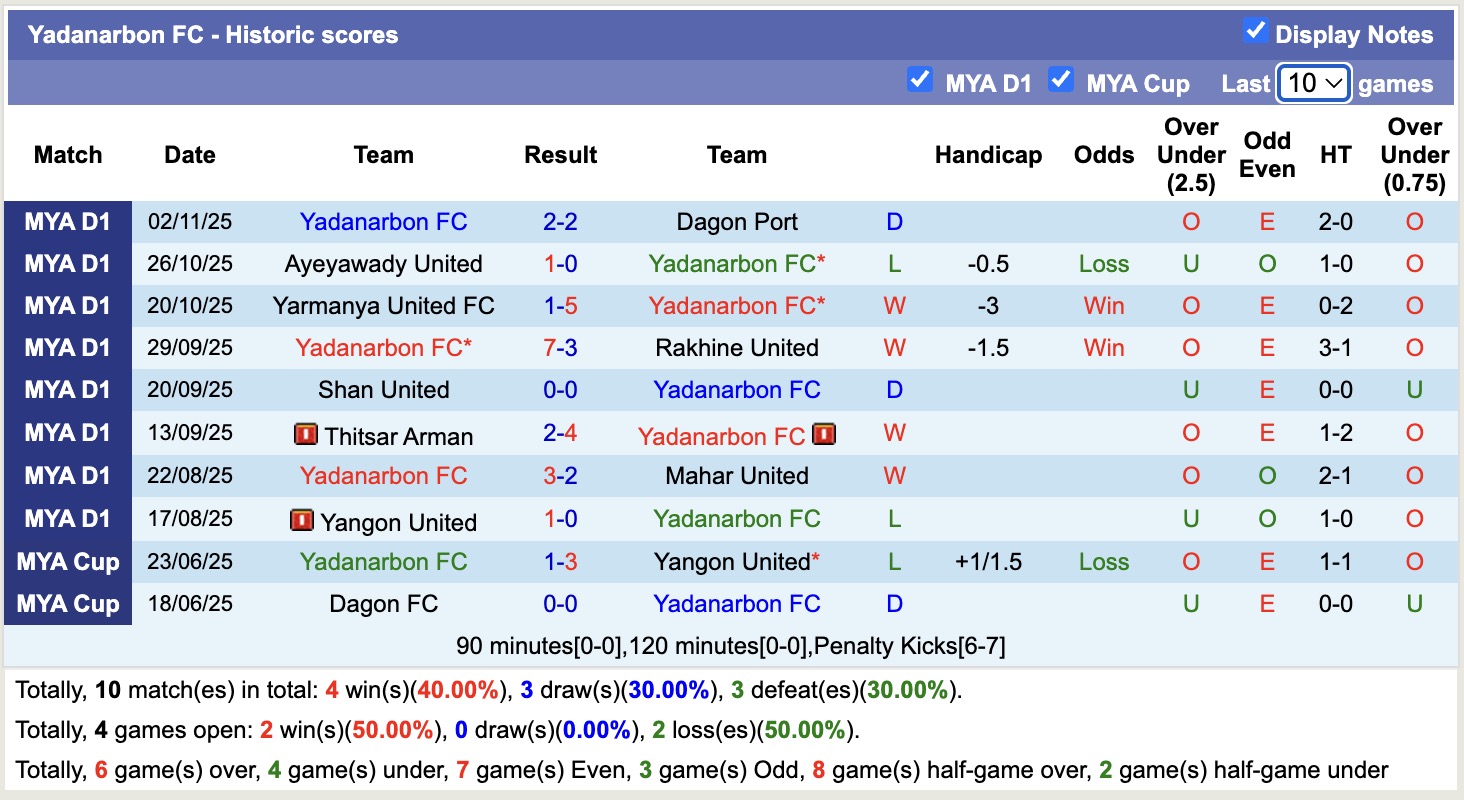
Task: Open Shan United team link
Action: click(383, 390)
